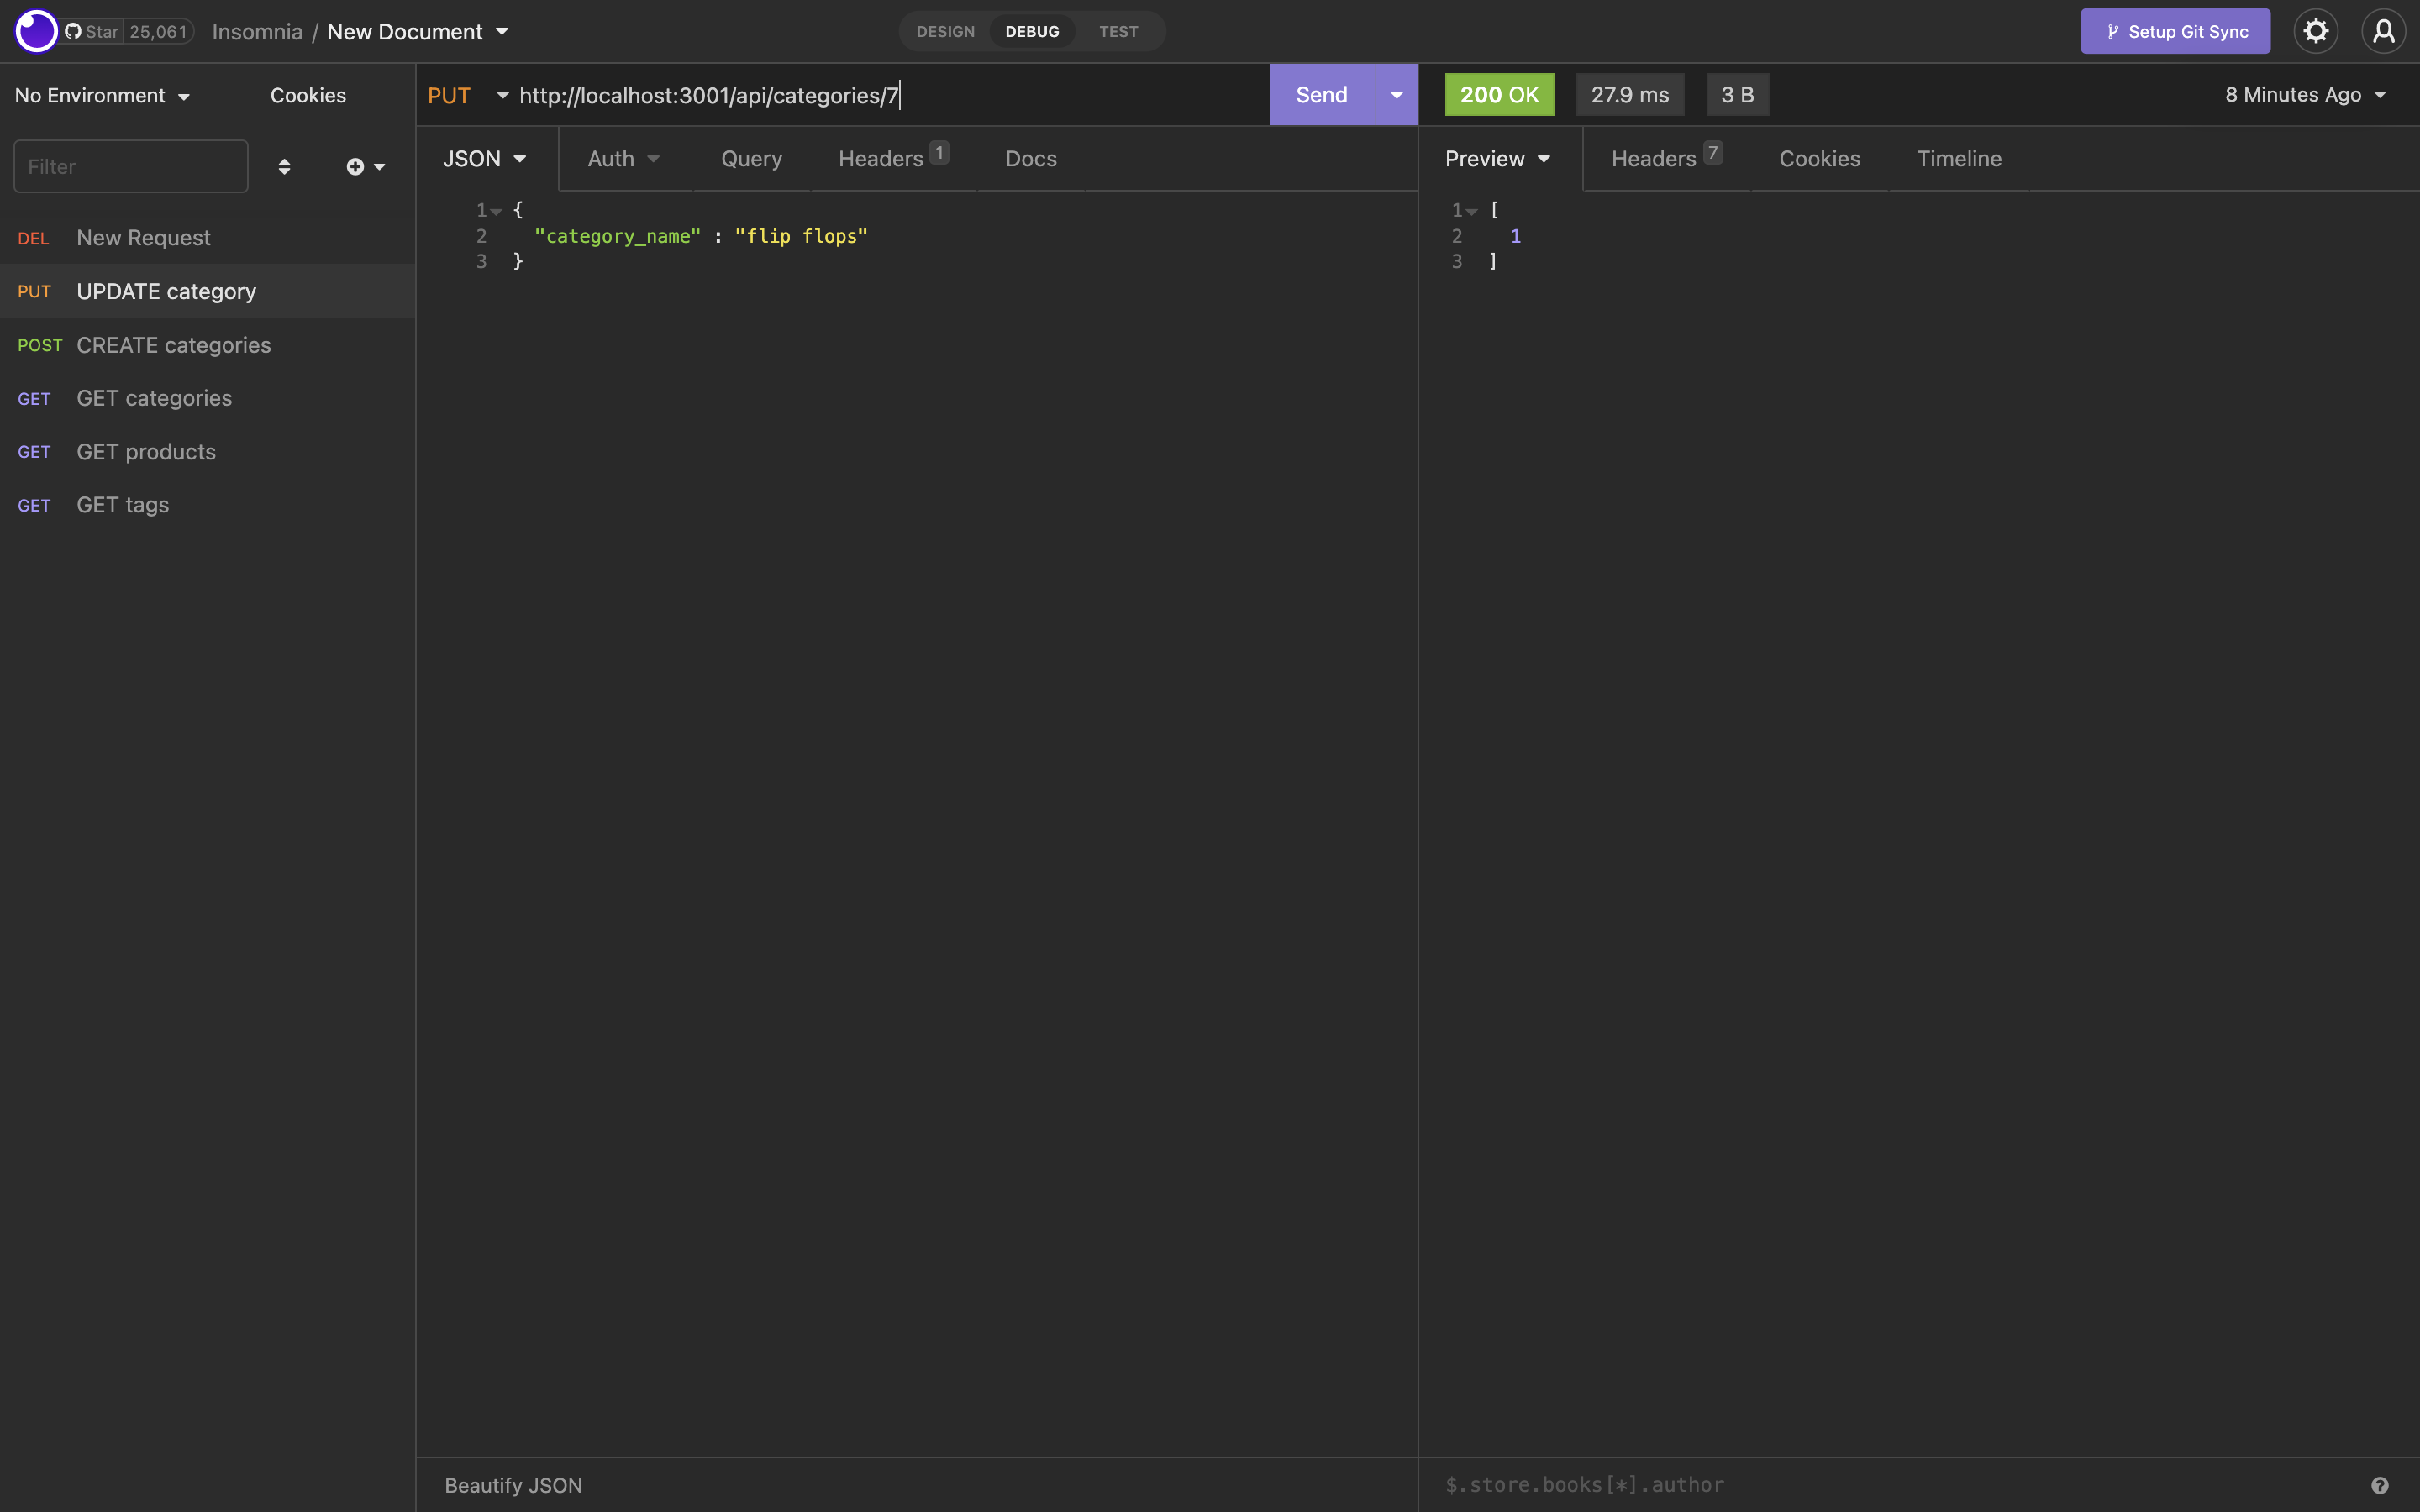Click the 200 OK status badge

tap(1499, 95)
